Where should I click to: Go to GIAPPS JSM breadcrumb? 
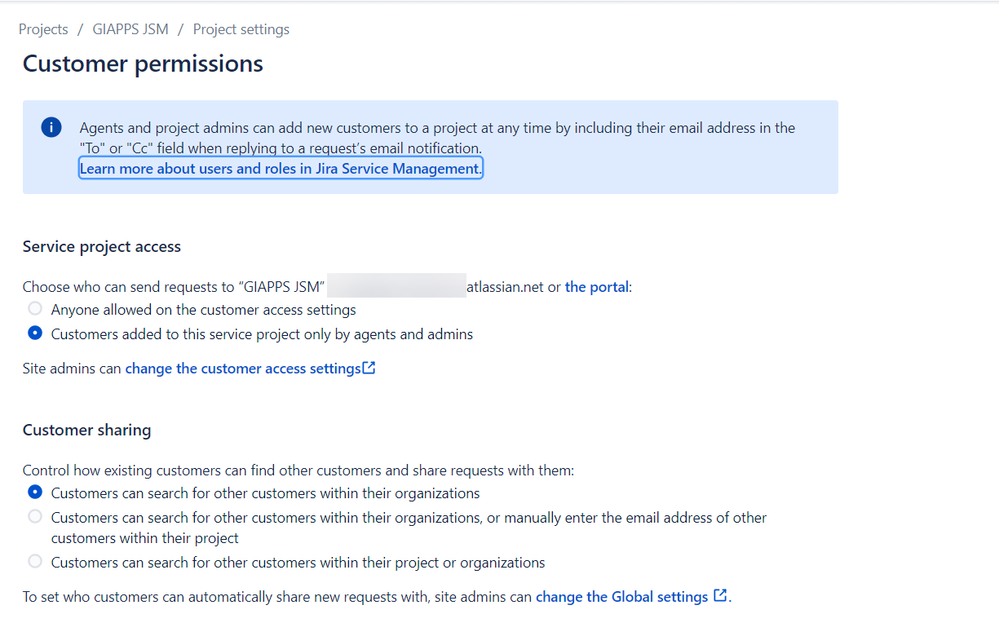coord(131,29)
